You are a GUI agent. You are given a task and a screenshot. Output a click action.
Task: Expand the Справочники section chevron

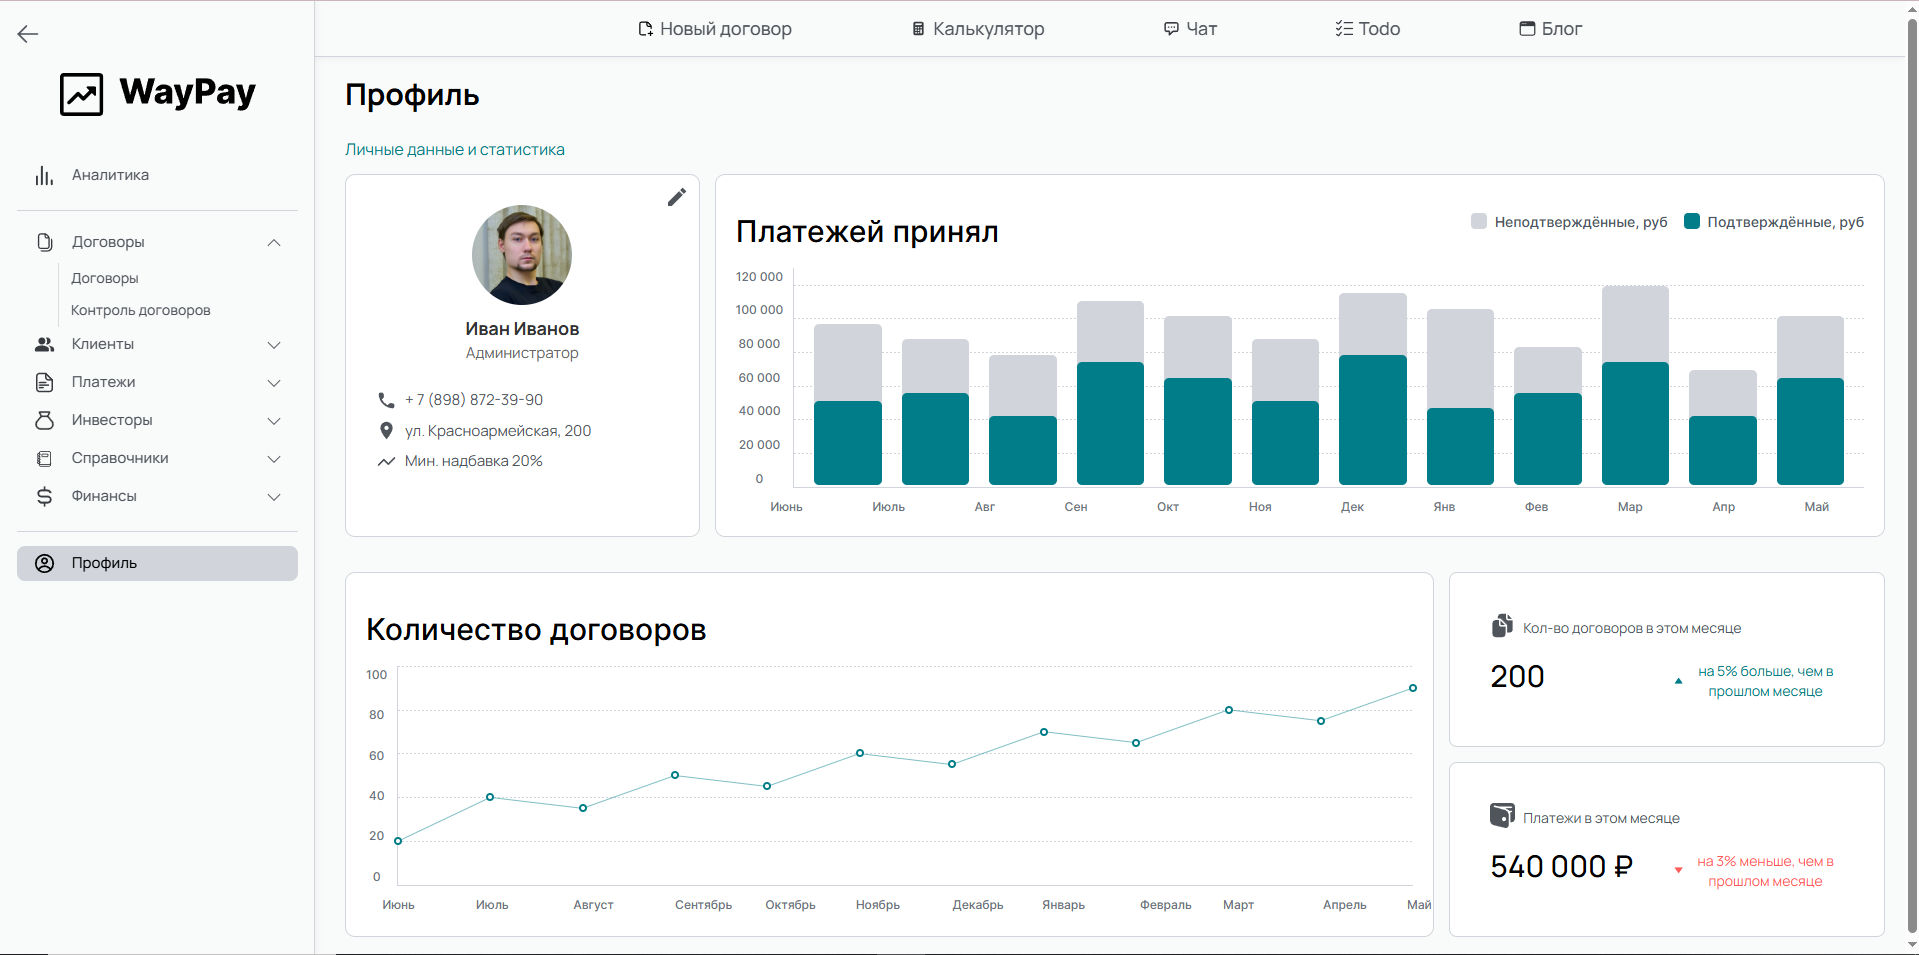pyautogui.click(x=274, y=459)
